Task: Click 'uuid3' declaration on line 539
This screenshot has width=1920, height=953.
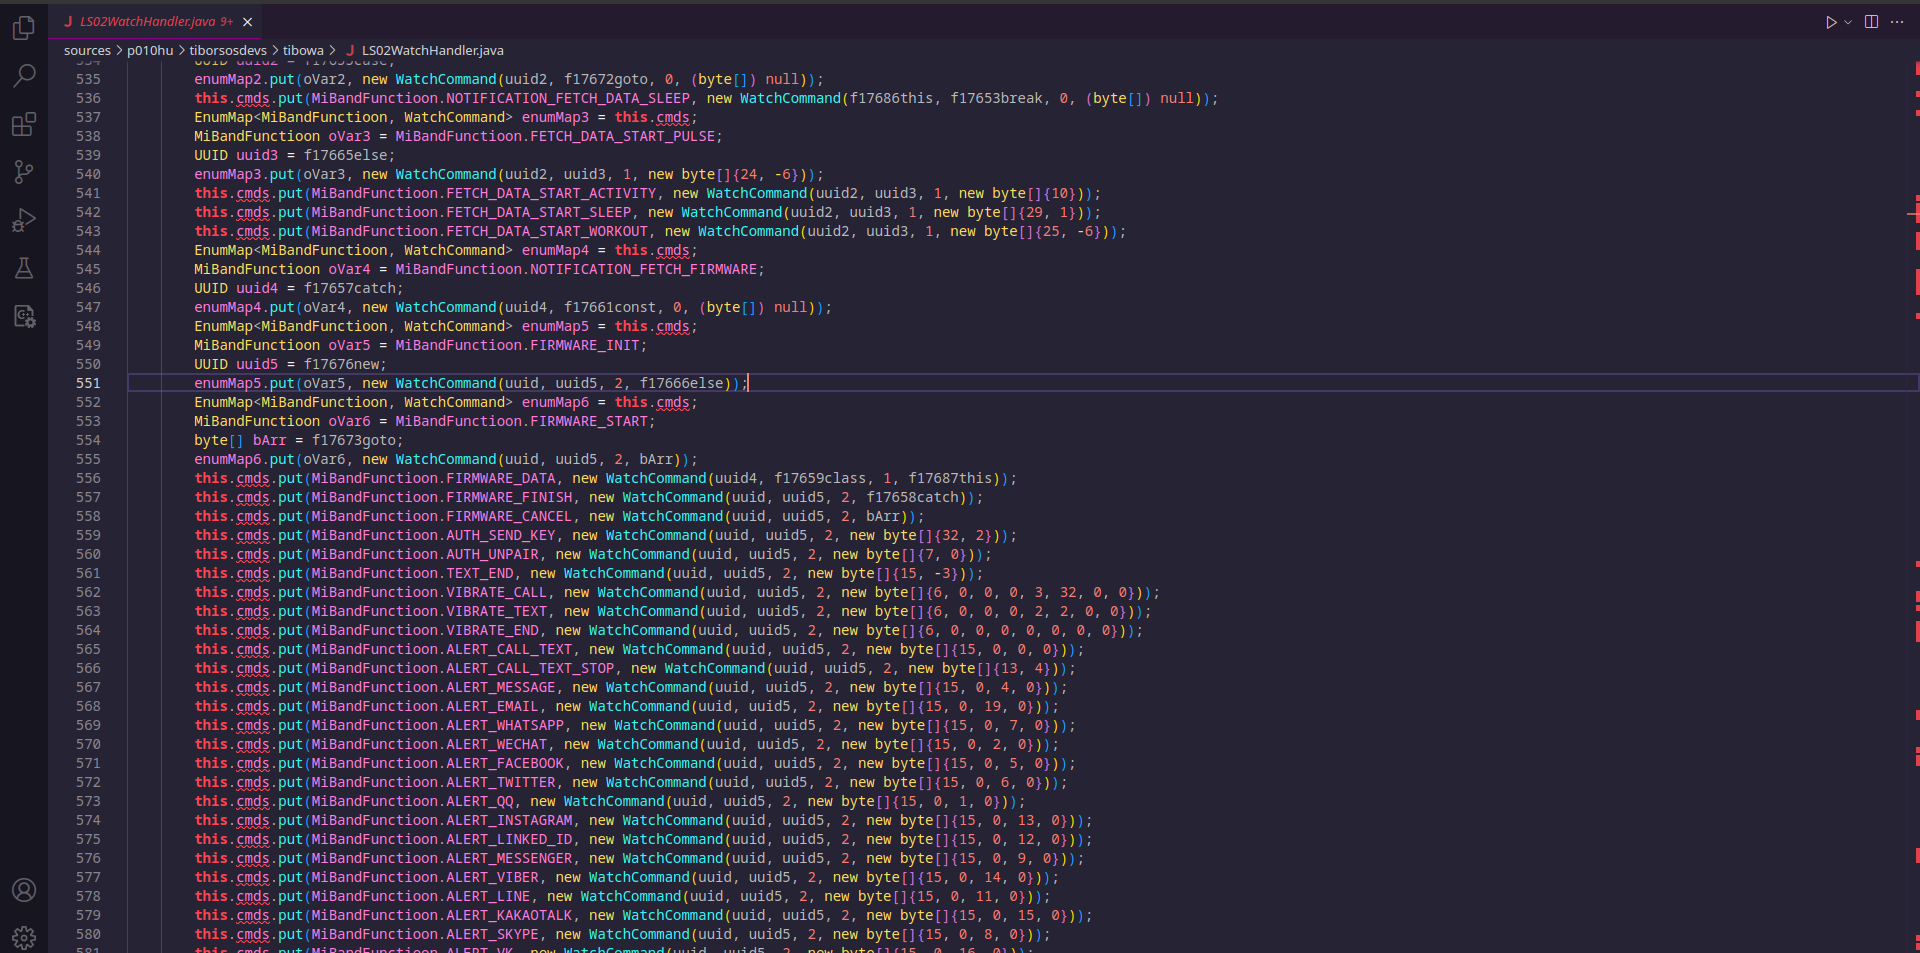Action: tap(257, 155)
